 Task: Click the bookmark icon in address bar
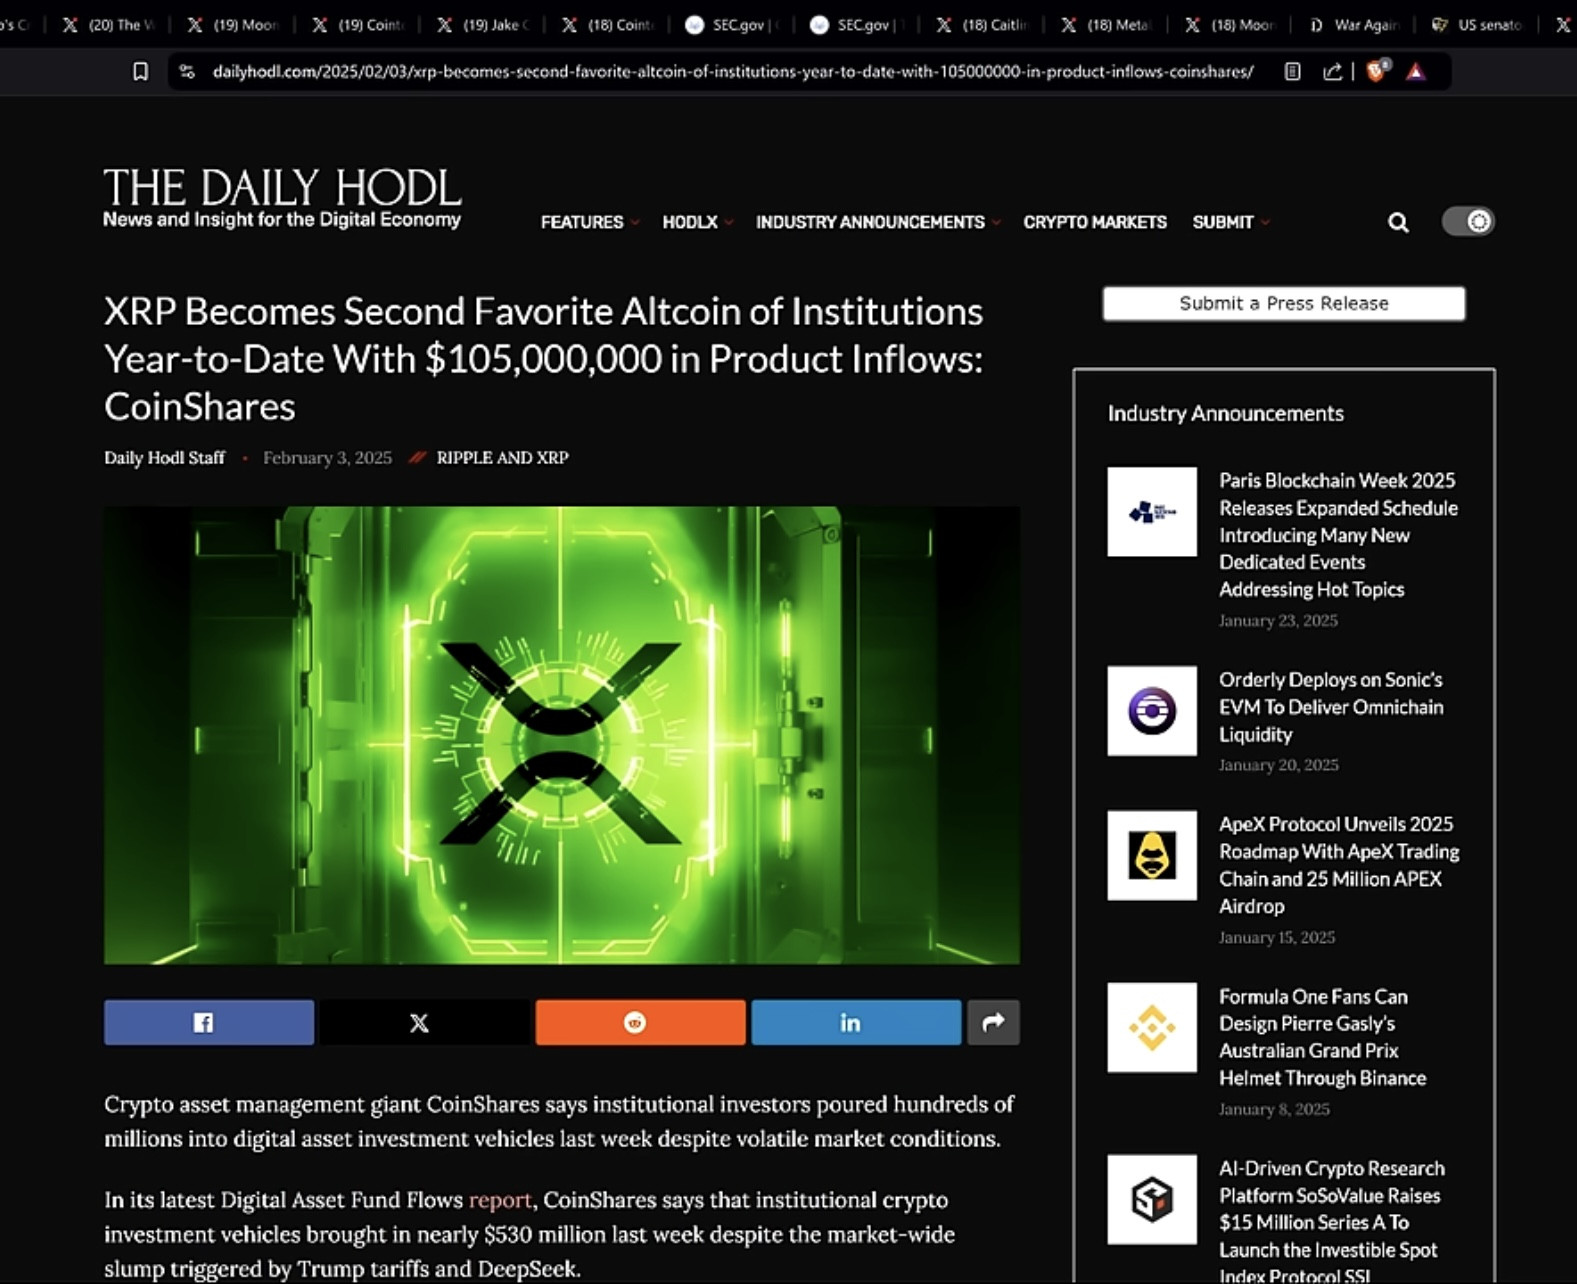tap(141, 71)
